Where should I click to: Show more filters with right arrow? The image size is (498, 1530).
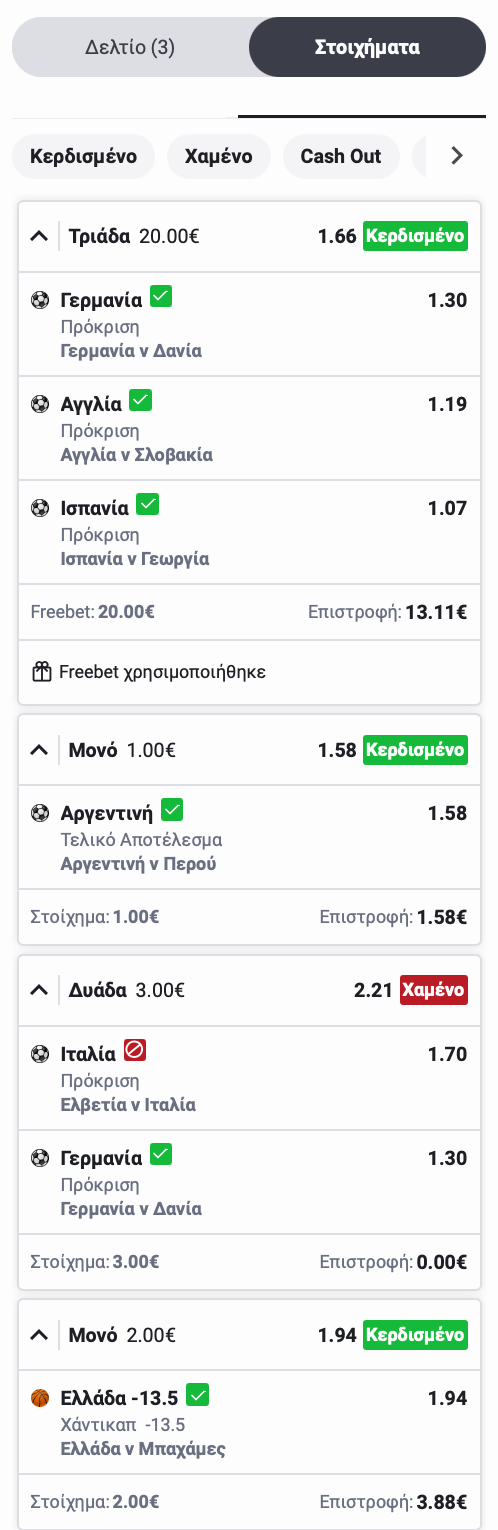(x=457, y=156)
